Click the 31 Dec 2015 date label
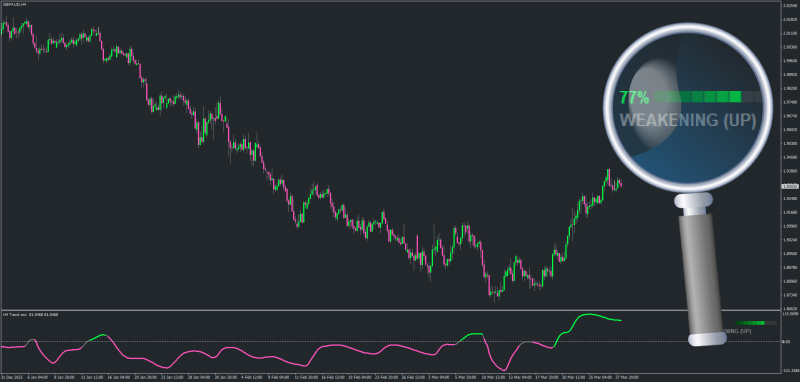Screen dimensions: 800x382 click(x=12, y=377)
